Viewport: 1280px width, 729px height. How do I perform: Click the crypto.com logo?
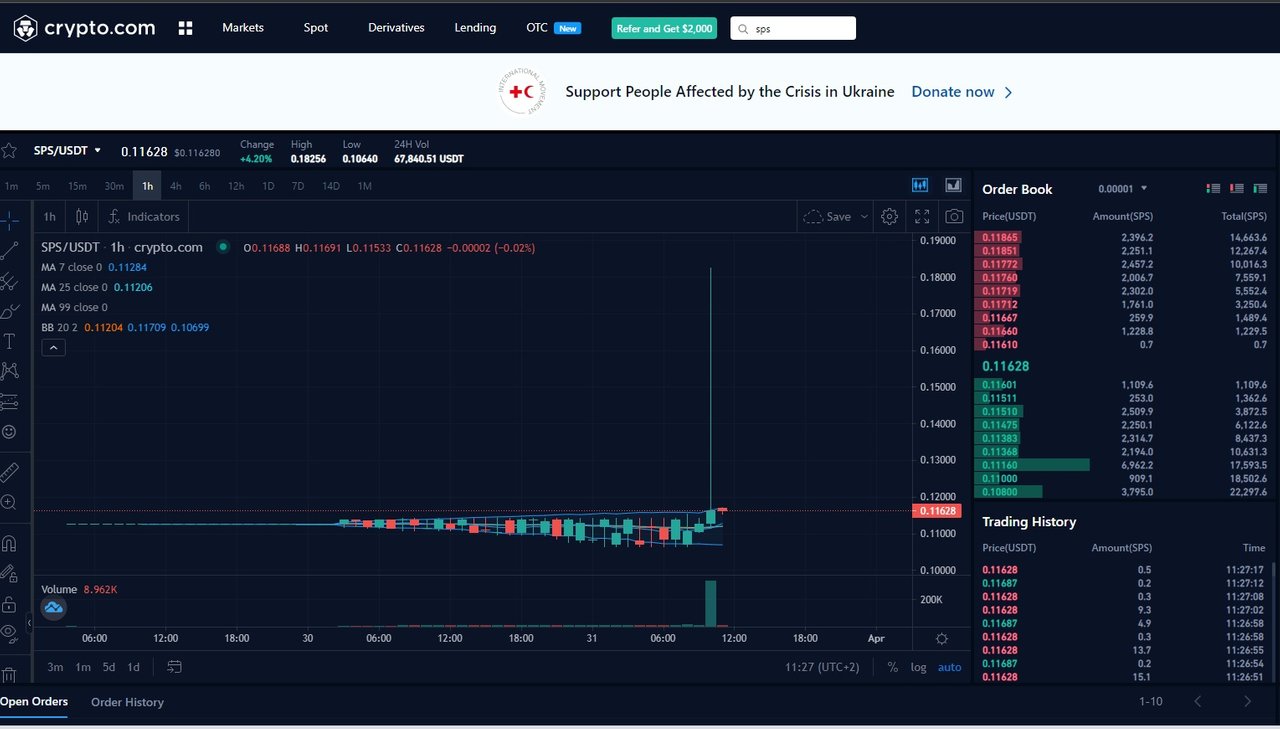click(84, 28)
